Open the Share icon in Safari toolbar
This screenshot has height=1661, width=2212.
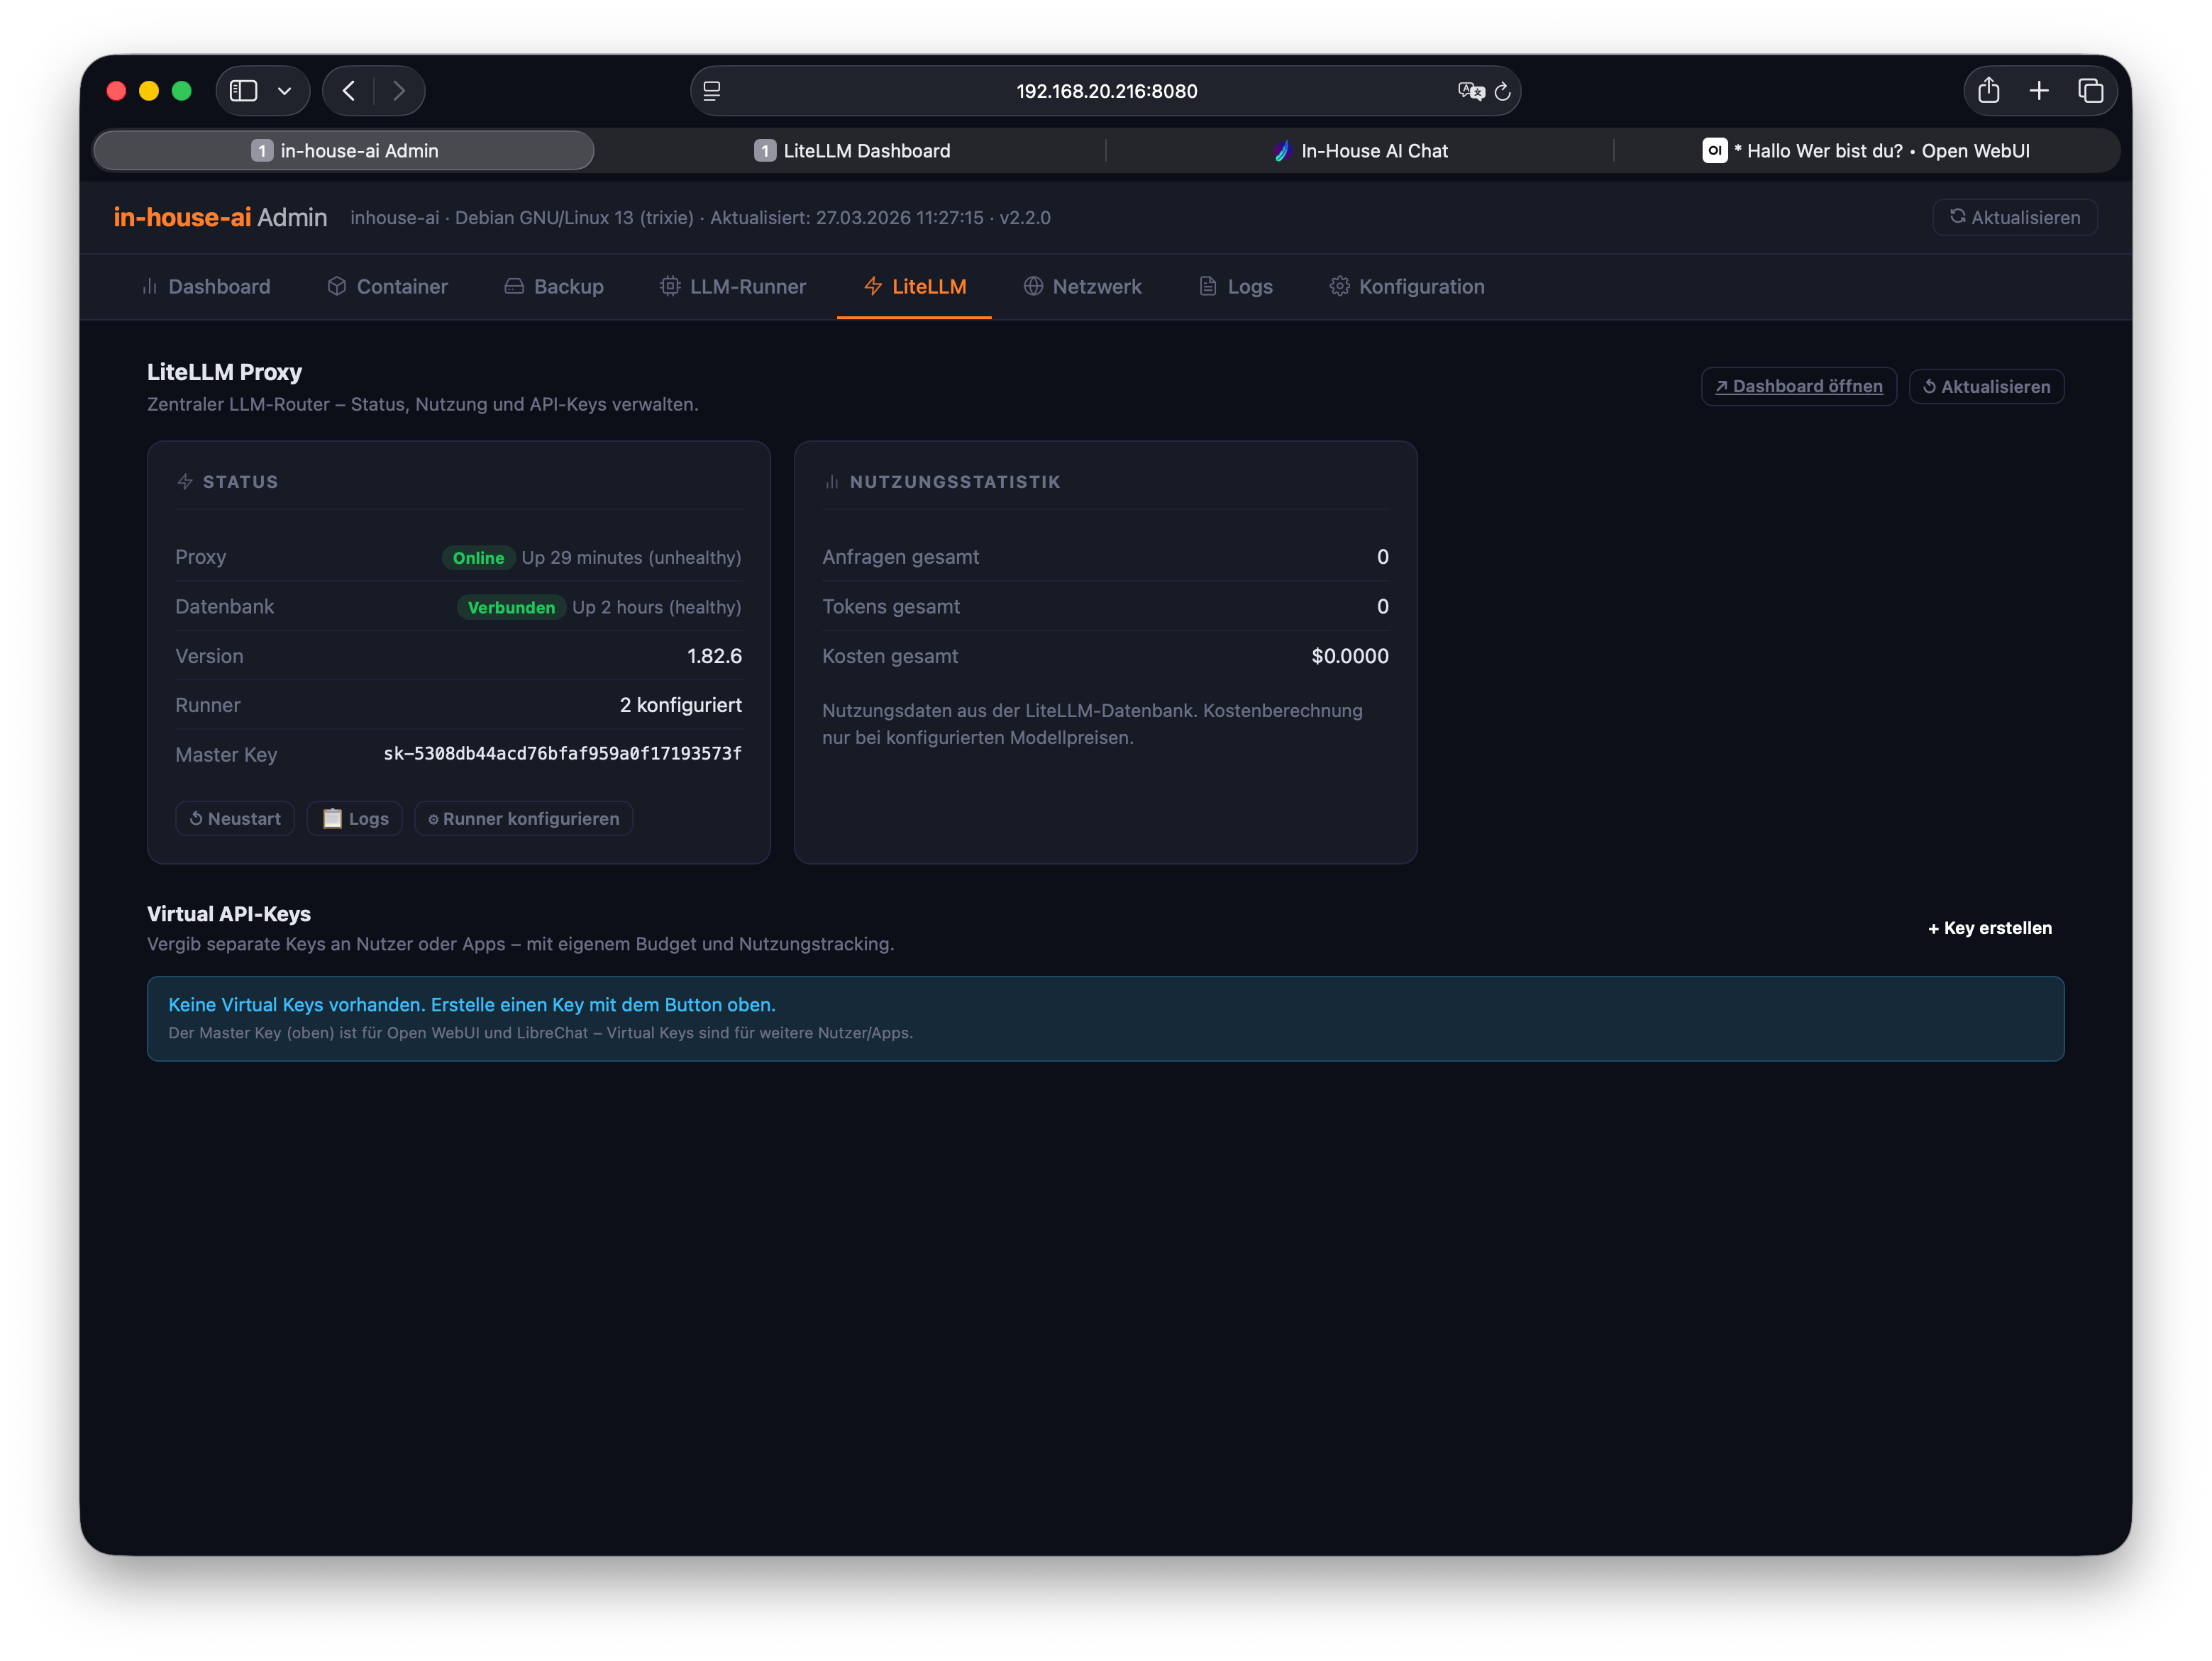click(x=1988, y=91)
